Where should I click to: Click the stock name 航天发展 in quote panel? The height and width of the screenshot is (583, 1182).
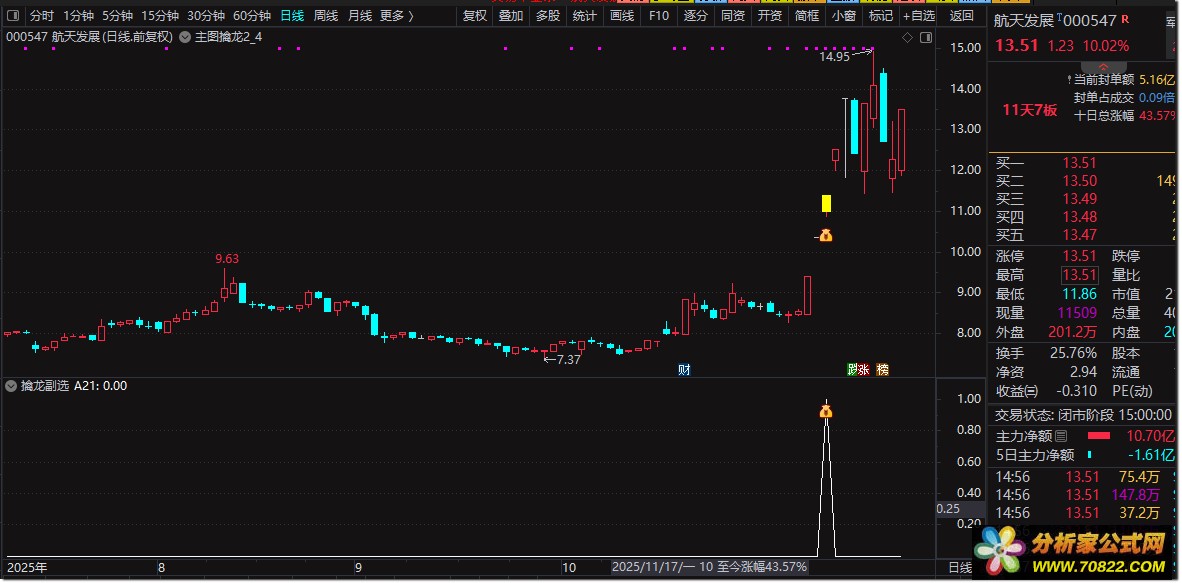tap(1025, 21)
